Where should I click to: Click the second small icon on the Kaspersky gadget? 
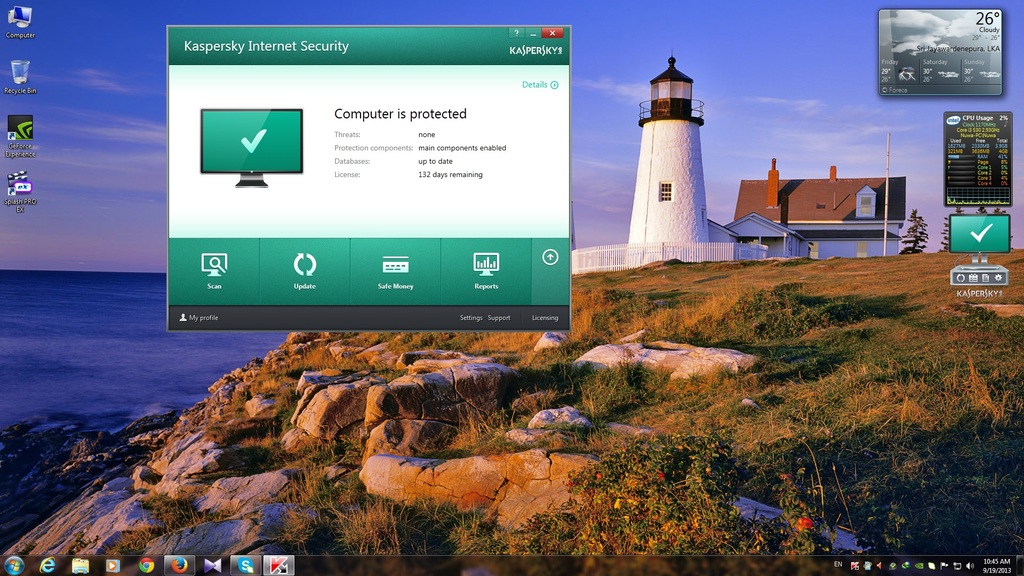973,278
